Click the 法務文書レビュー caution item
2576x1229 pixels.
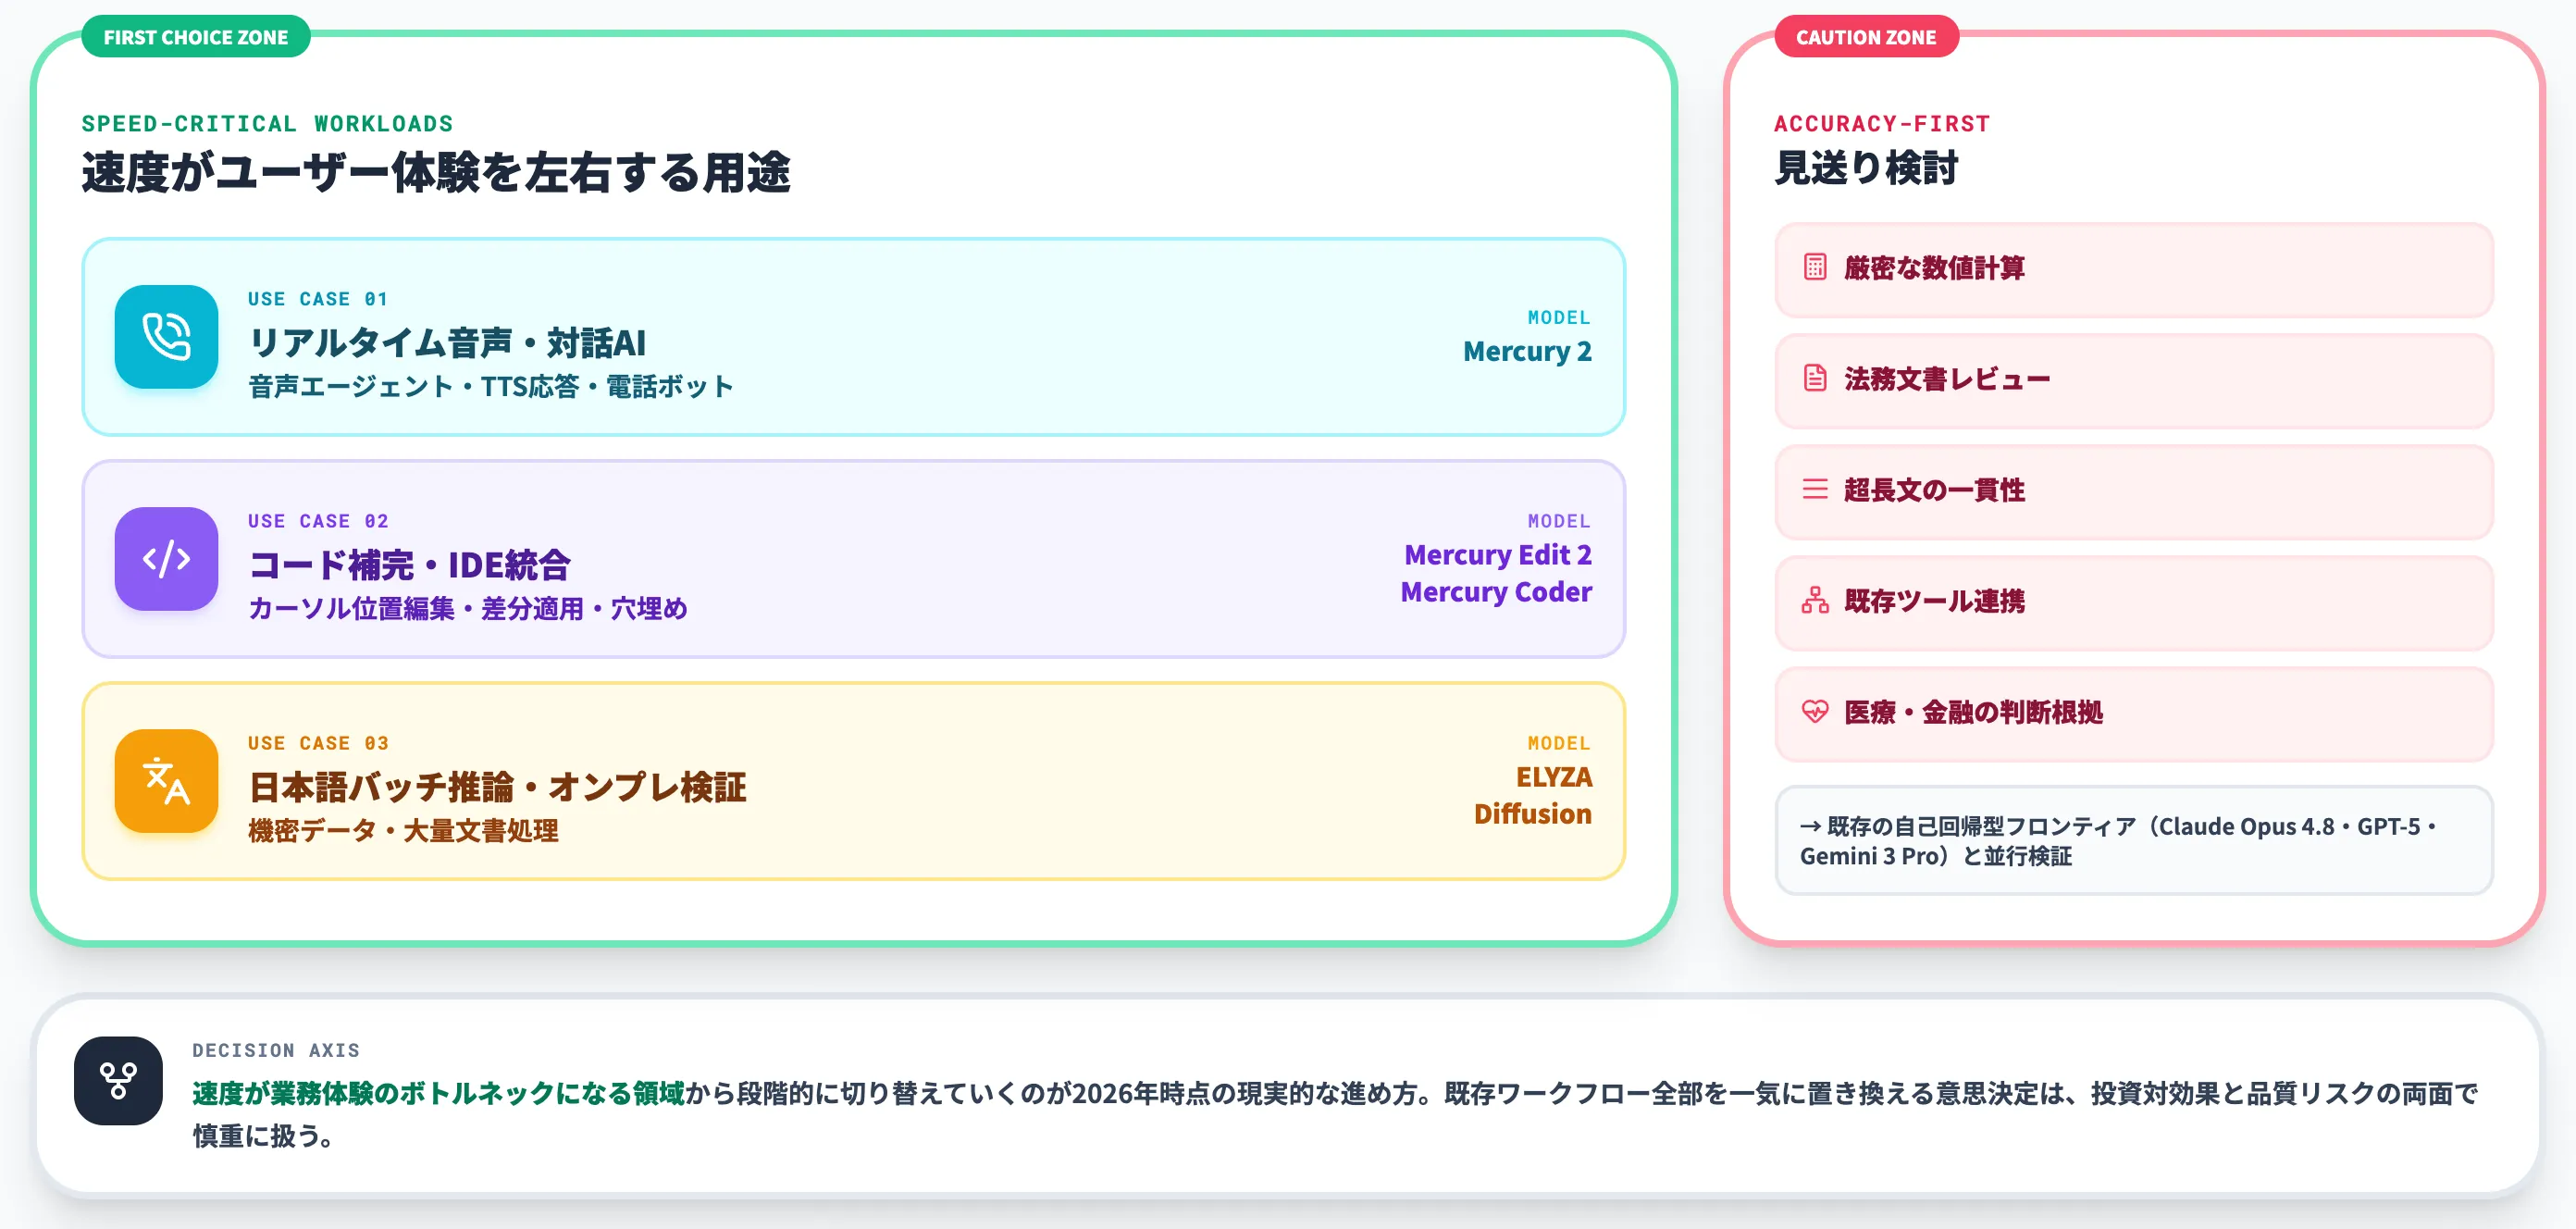coord(2134,380)
